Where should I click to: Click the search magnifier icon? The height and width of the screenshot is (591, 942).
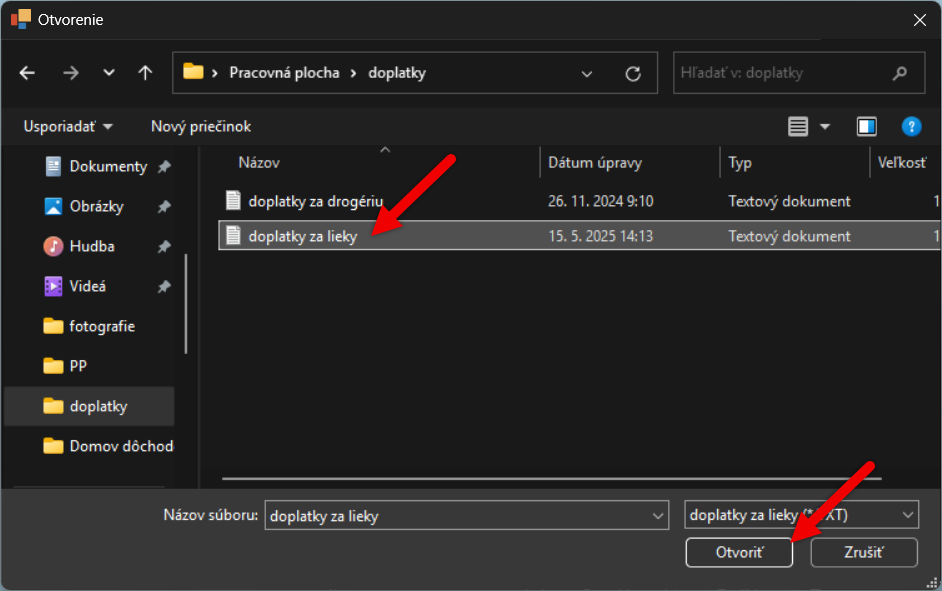point(899,73)
